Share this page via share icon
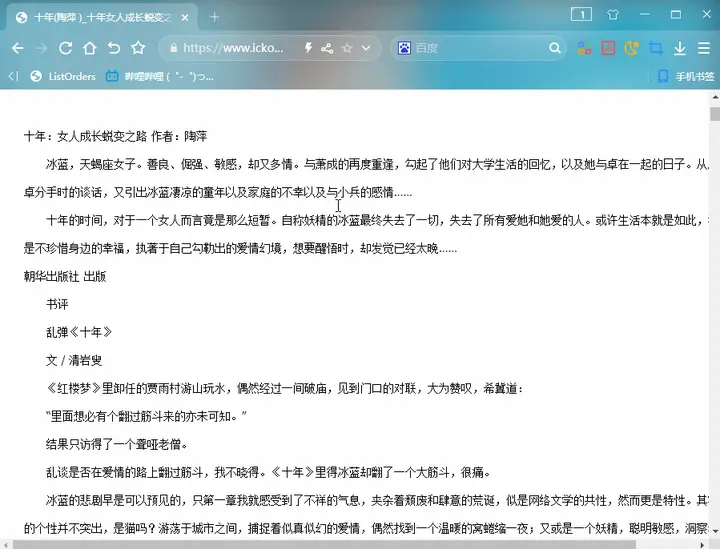The width and height of the screenshot is (720, 549). (327, 48)
